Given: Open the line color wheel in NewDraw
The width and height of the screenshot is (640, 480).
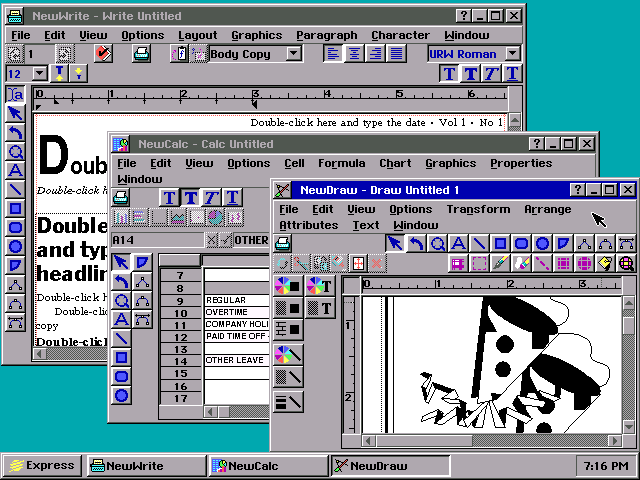Looking at the screenshot, I should pos(288,354).
